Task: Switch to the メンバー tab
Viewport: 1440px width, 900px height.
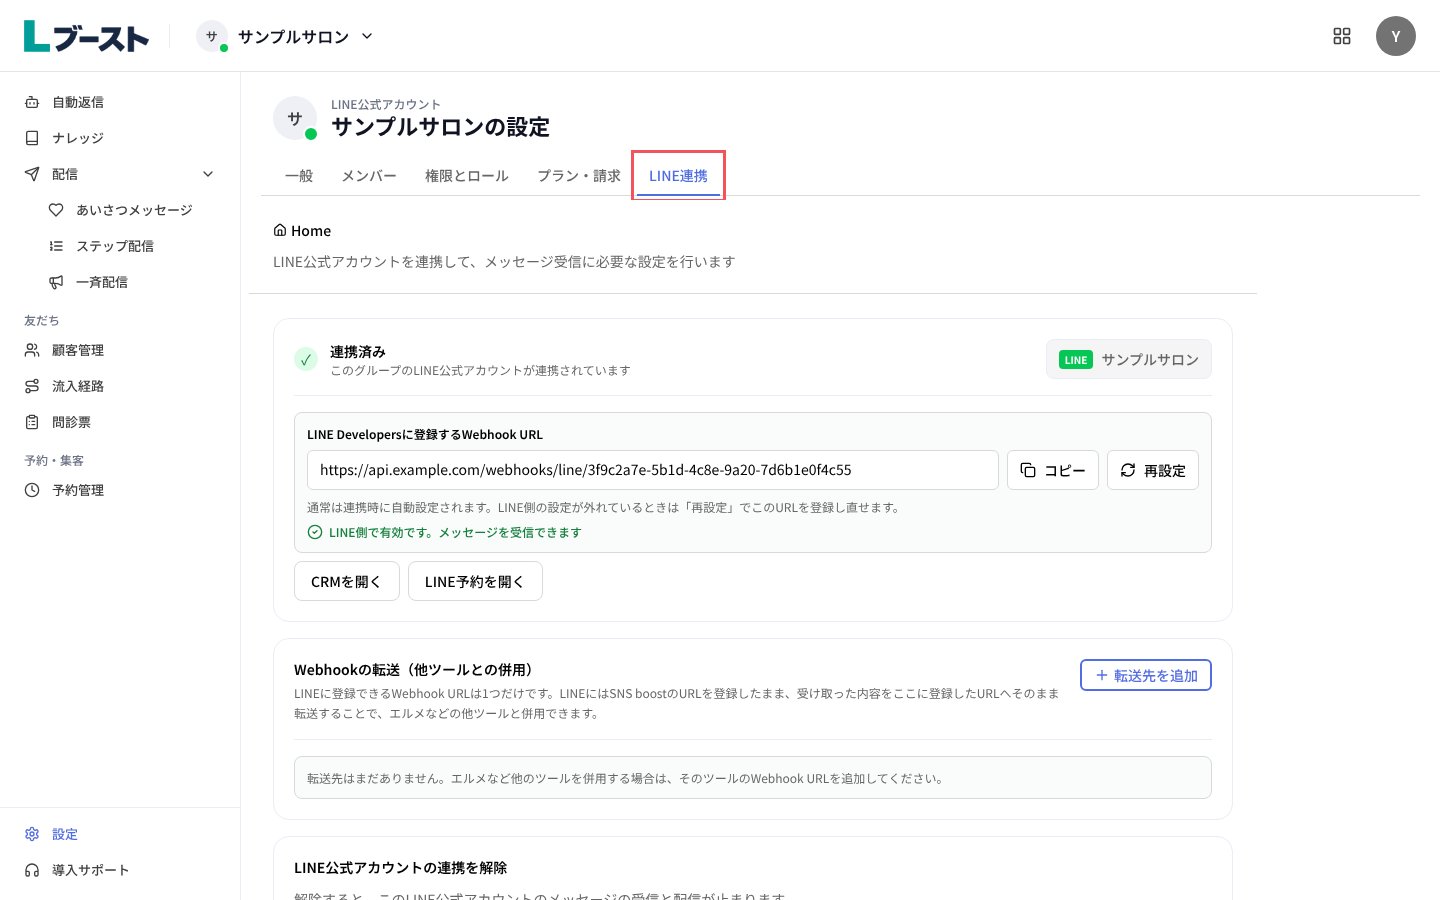Action: click(369, 176)
